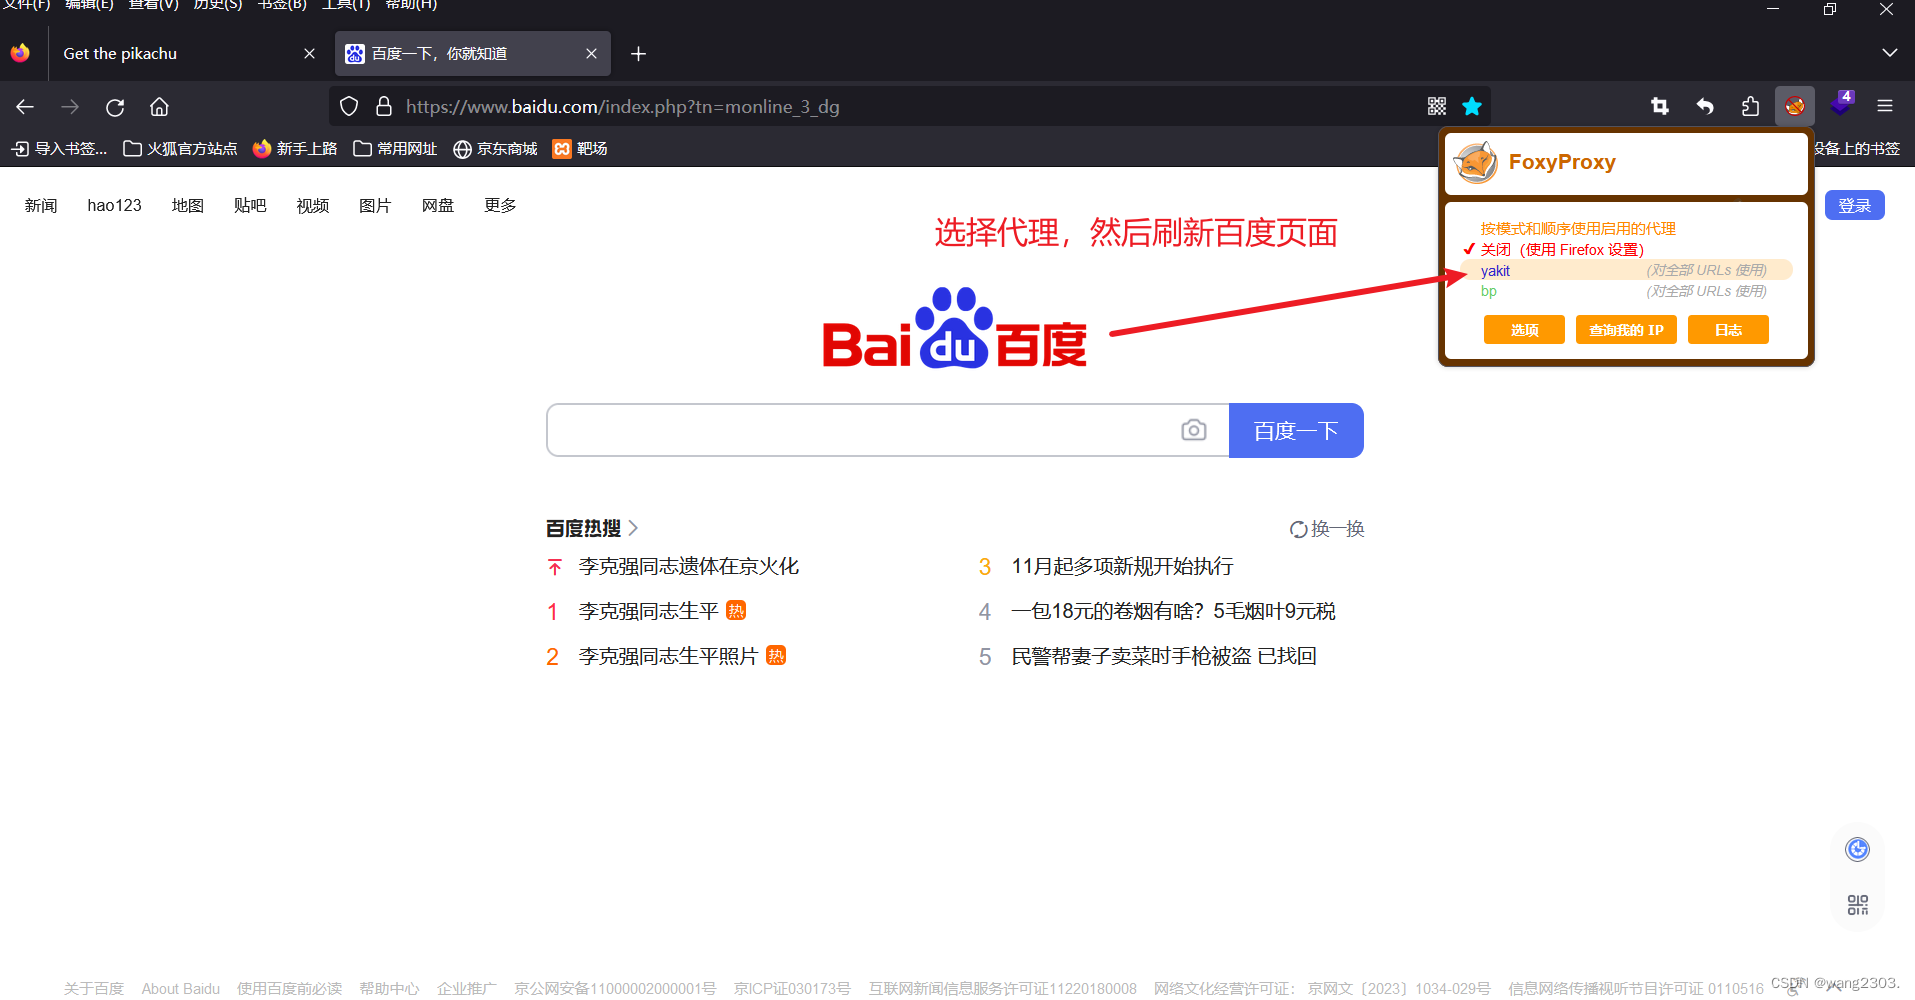Screen dimensions: 1915x1000
Task: Open 靶场 bookmark
Action: click(580, 149)
